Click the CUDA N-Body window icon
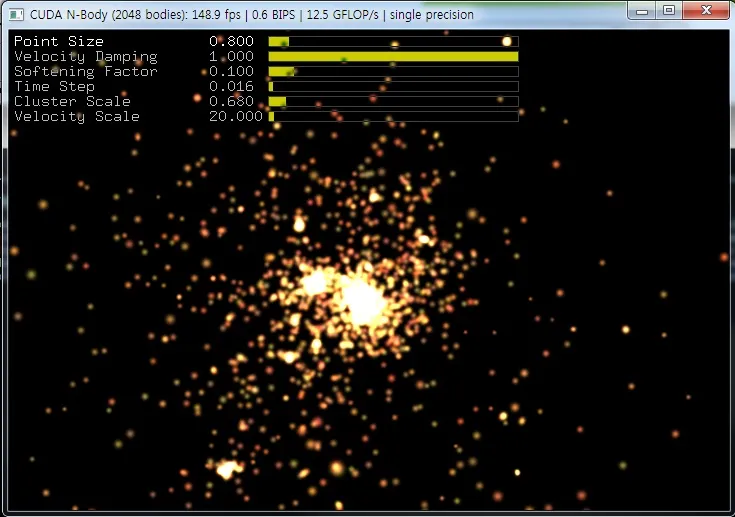 tap(16, 15)
